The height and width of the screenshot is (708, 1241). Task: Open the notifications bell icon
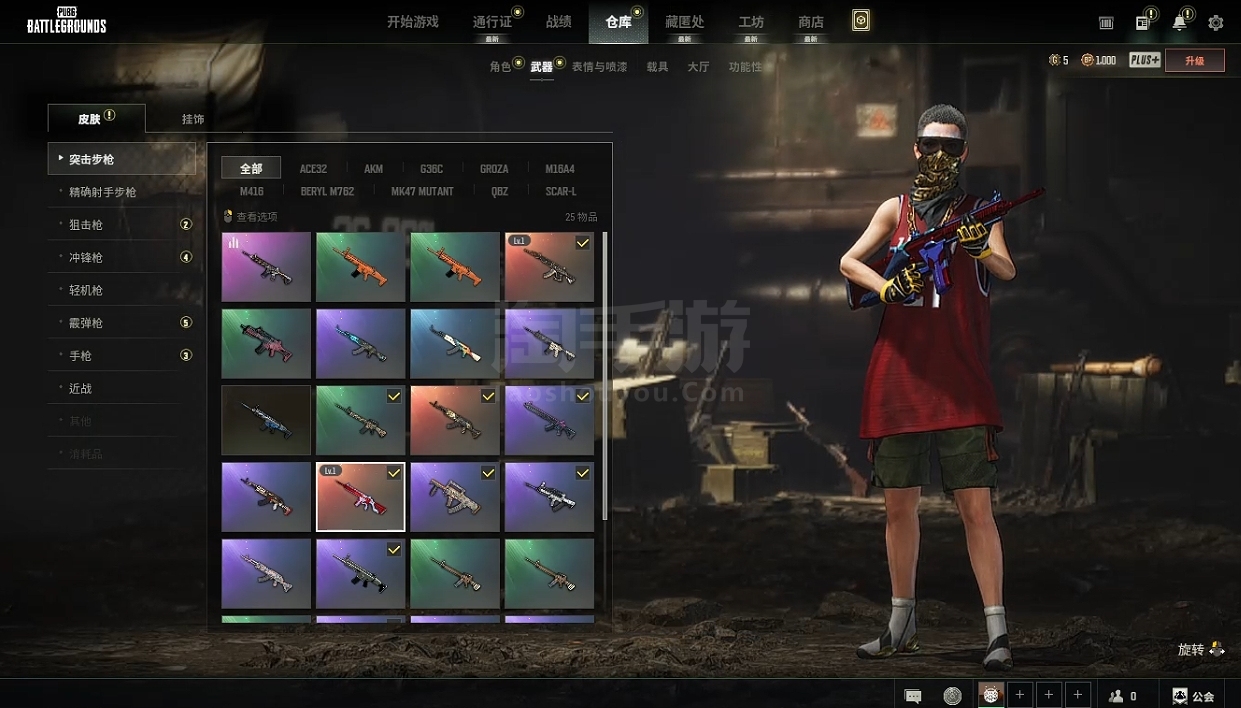(1179, 22)
